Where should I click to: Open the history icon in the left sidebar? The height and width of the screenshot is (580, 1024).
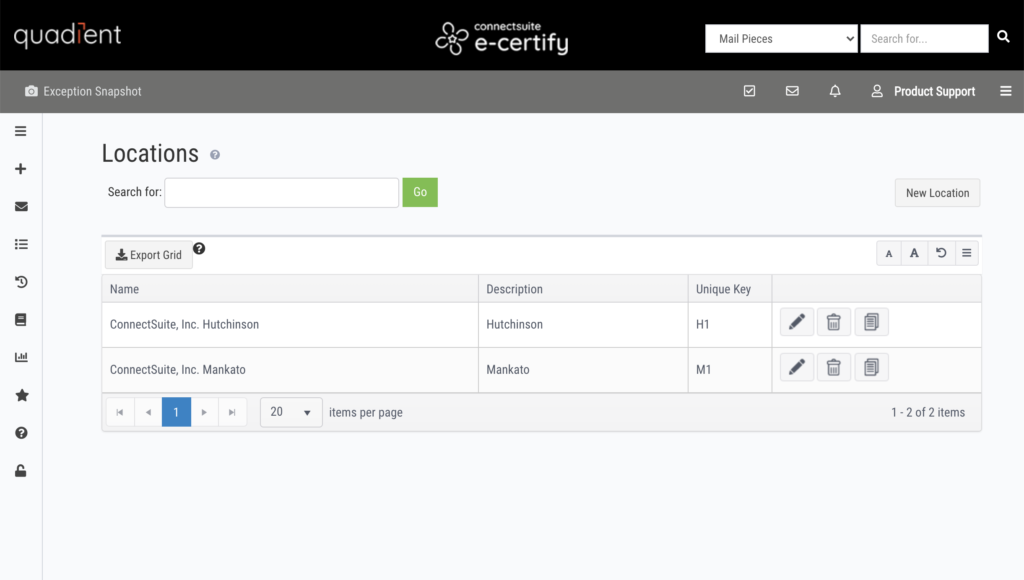click(20, 282)
